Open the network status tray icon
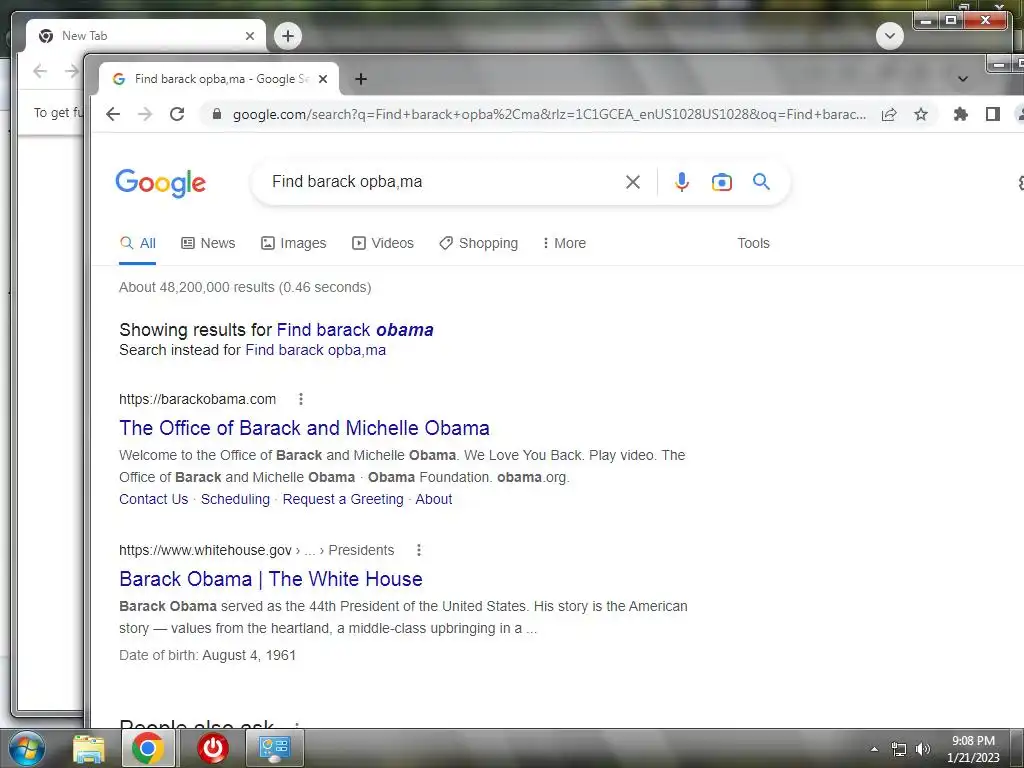Screen dimensions: 1024x768 [x=899, y=750]
